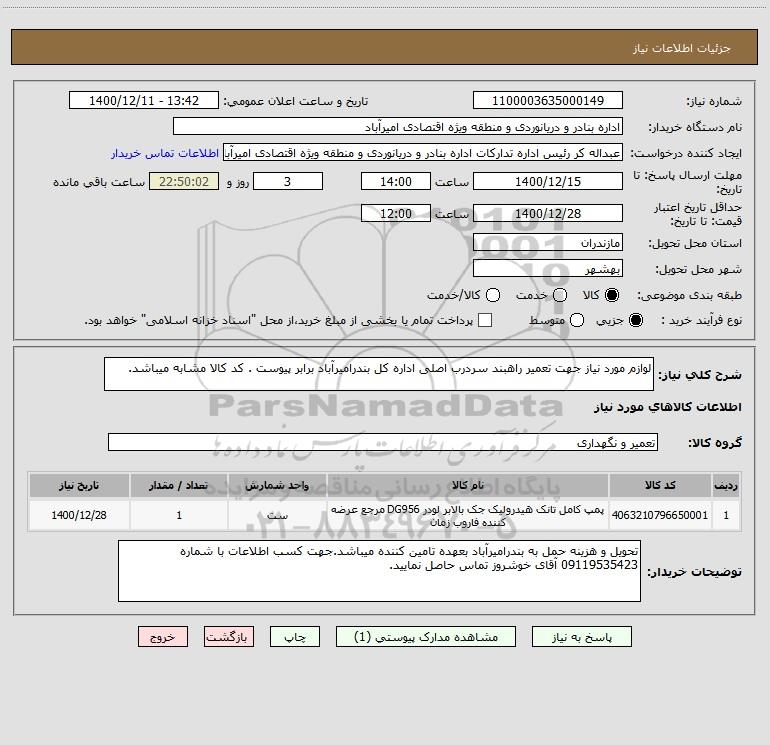Viewport: 770px width, 745px height.
Task: Click the گروه کالا field تعمیر و نگهداری
Action: pos(383,442)
